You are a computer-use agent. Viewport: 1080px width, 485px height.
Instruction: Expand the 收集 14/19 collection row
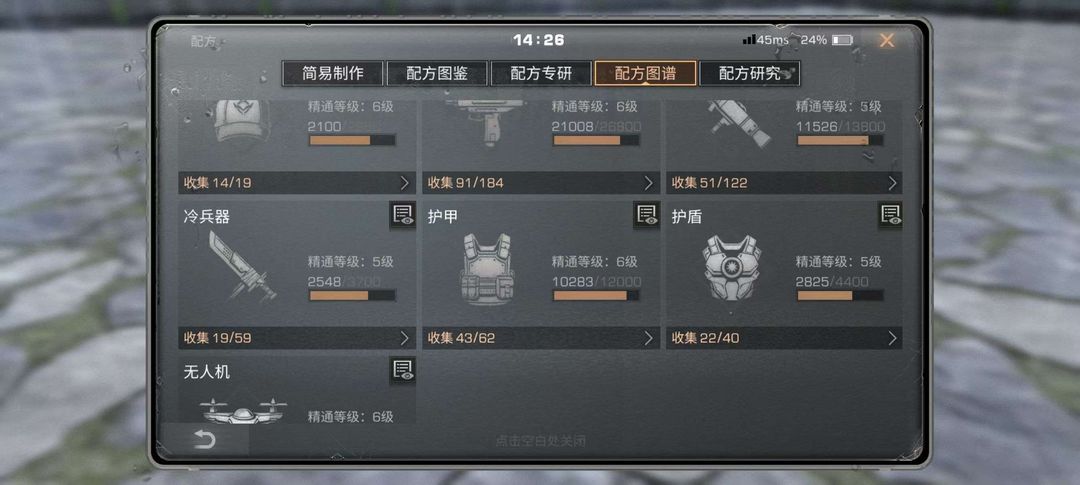pos(297,183)
